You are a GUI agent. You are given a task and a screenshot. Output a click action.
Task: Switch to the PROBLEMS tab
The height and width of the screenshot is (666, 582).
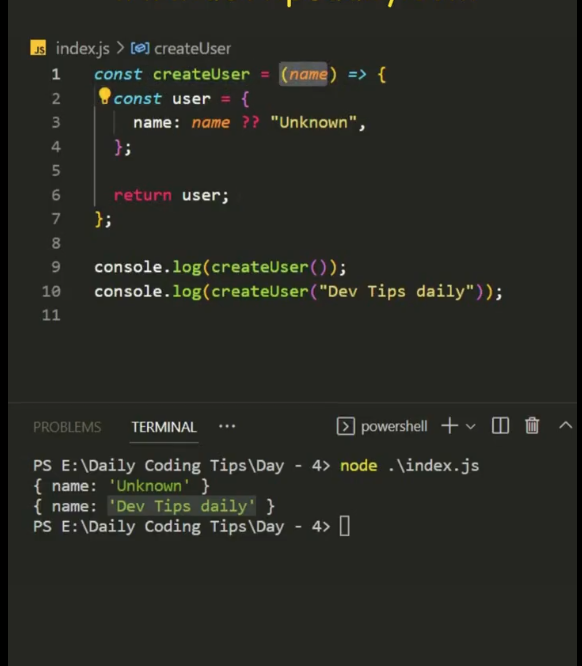(x=67, y=427)
